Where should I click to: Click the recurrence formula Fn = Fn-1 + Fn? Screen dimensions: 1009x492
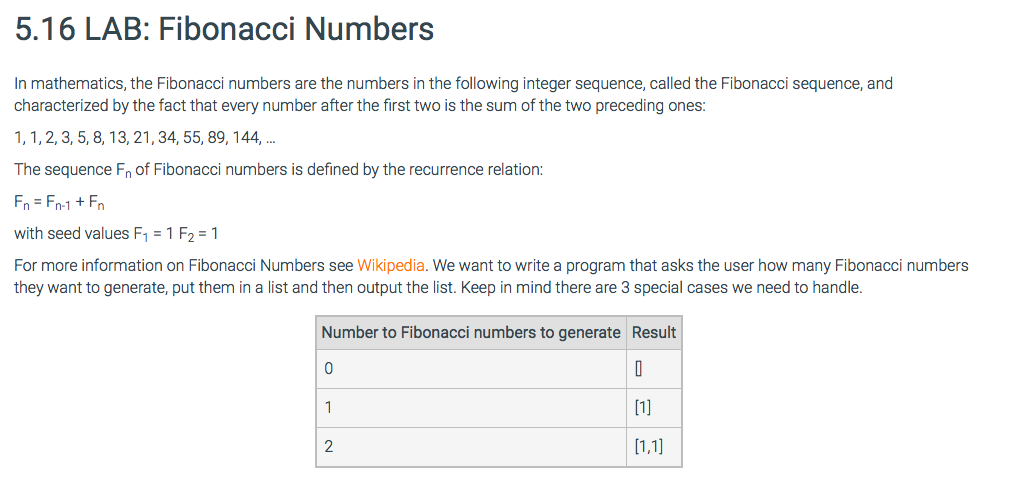(x=59, y=203)
